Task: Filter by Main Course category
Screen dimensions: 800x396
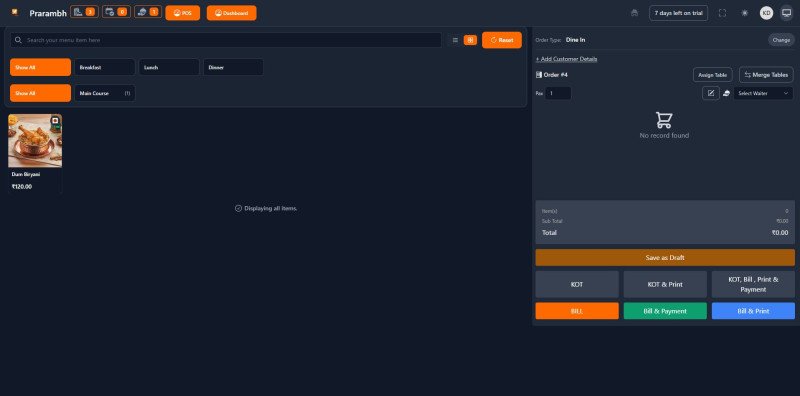Action: [x=105, y=93]
